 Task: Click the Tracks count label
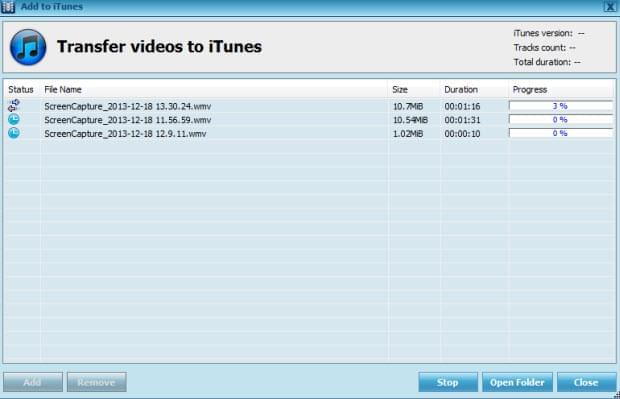pyautogui.click(x=540, y=48)
